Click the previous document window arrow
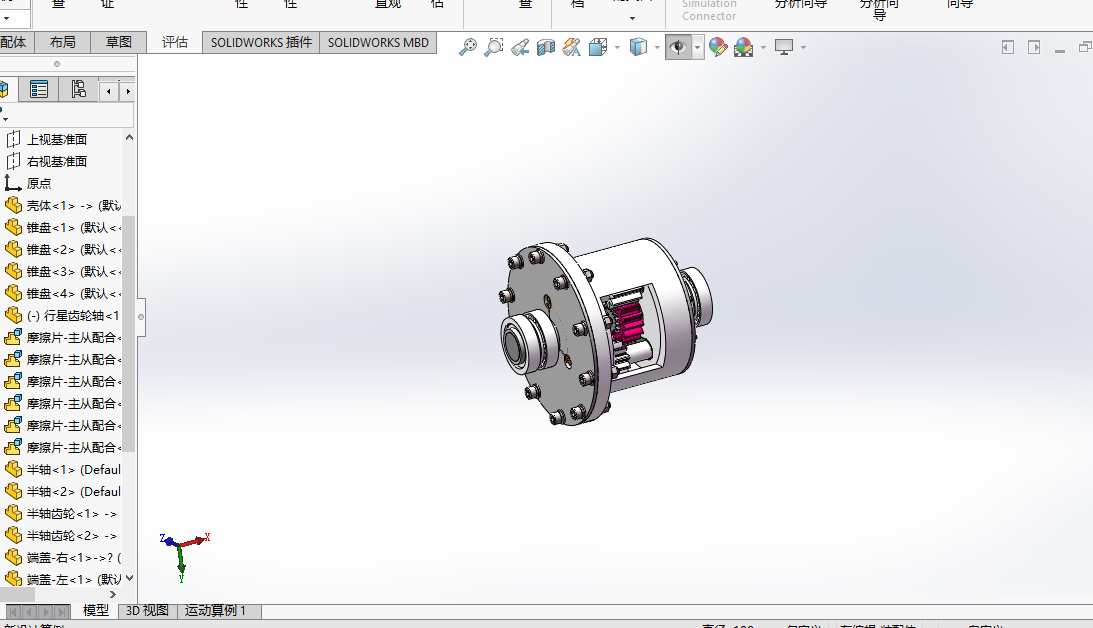Viewport: 1093px width, 628px height. tap(1008, 47)
